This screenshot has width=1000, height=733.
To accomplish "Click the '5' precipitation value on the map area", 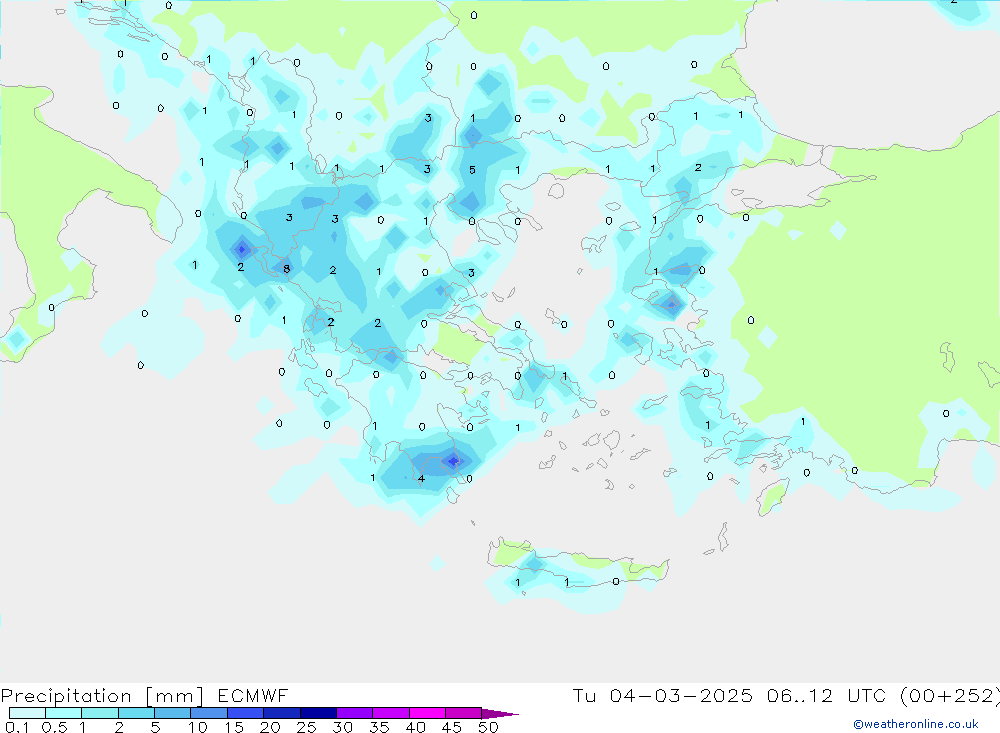I will [x=473, y=170].
